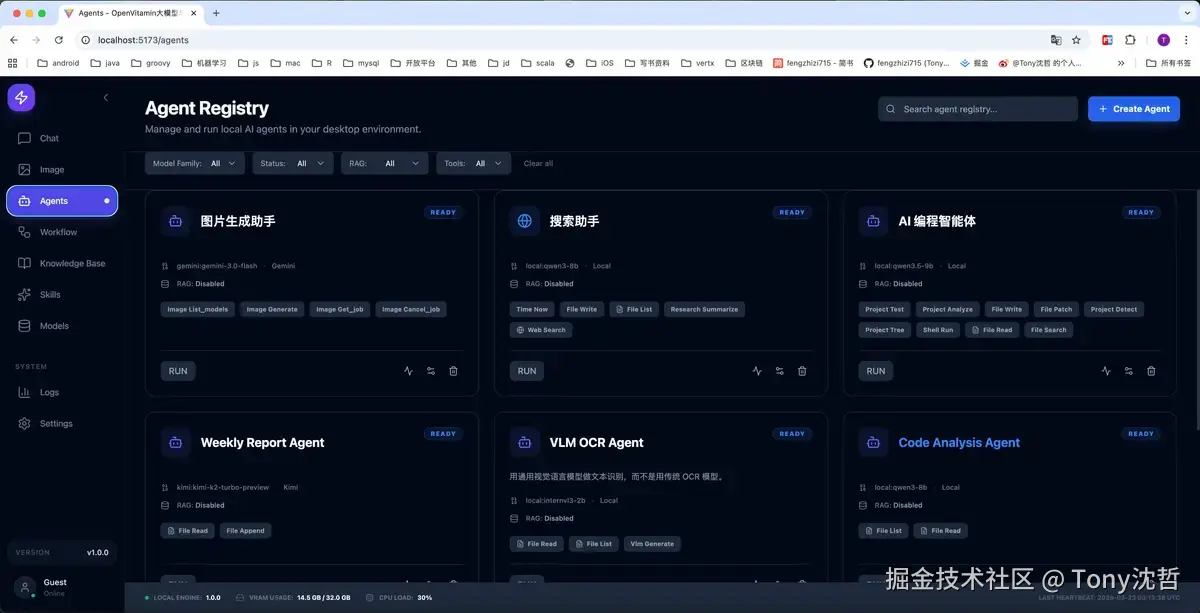Click the Search agent registry field
The width and height of the screenshot is (1200, 613).
[x=978, y=109]
